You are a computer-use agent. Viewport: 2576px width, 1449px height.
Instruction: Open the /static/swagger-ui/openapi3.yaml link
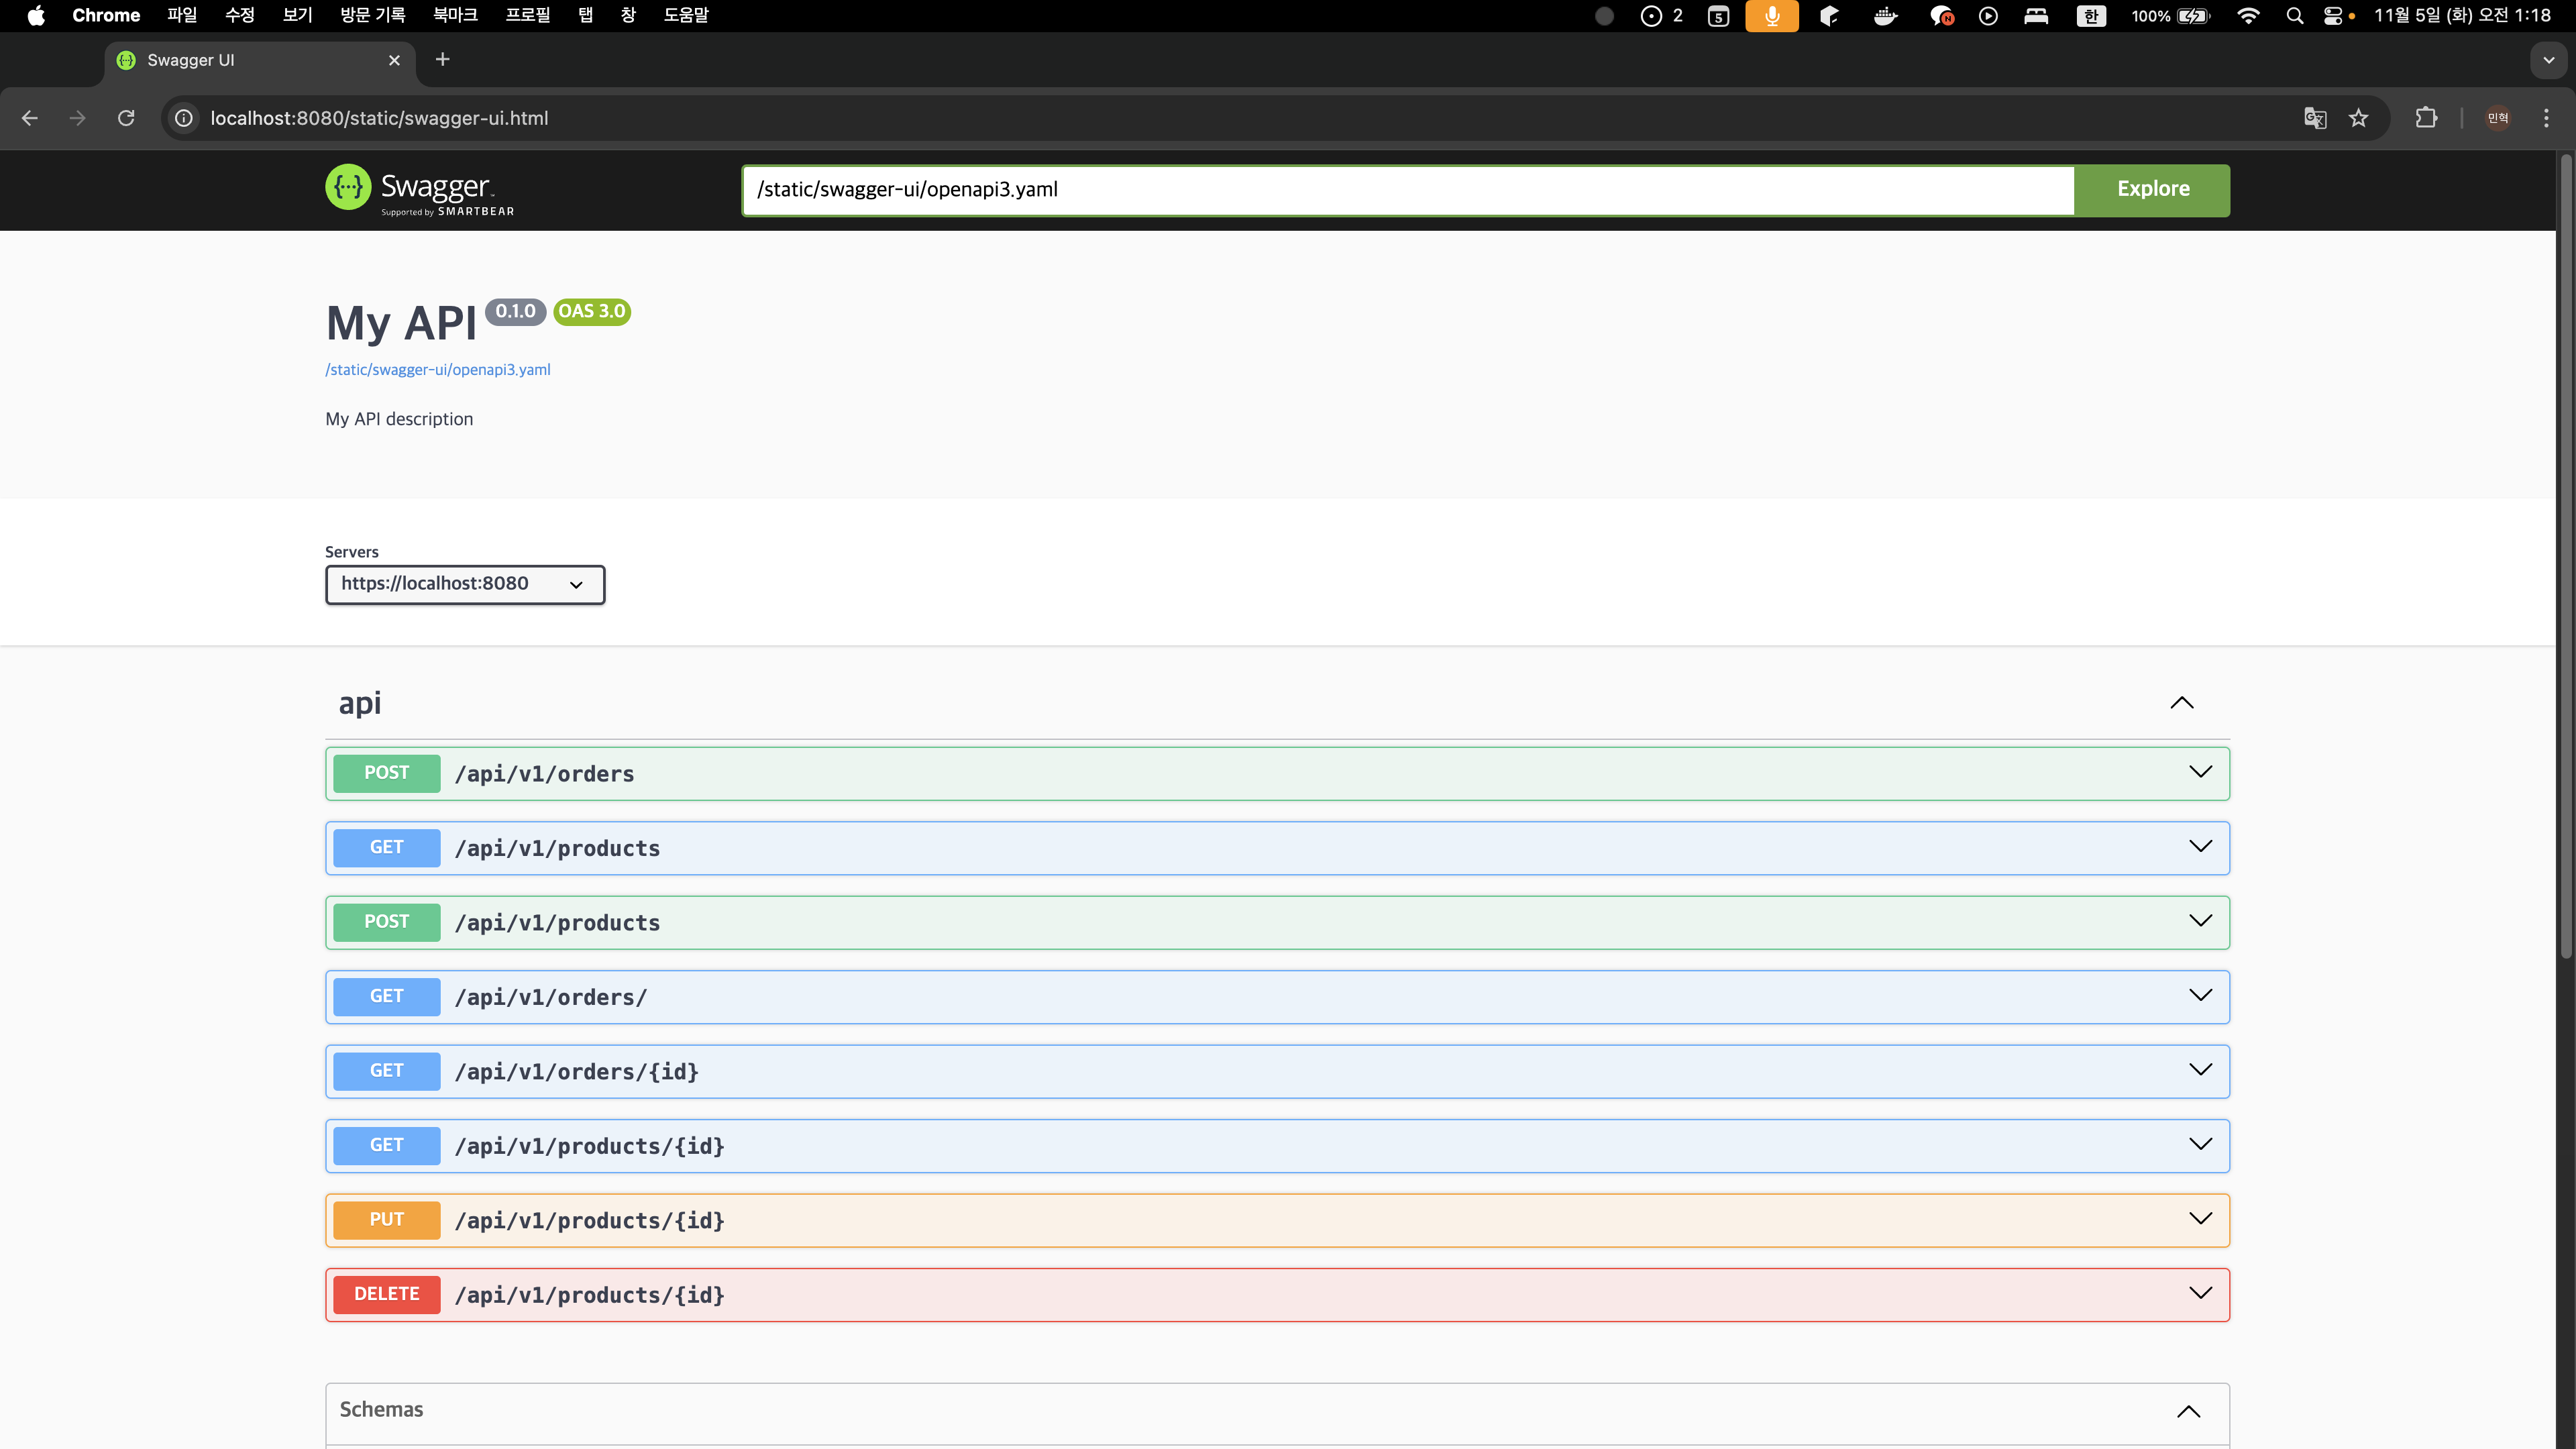pos(437,369)
